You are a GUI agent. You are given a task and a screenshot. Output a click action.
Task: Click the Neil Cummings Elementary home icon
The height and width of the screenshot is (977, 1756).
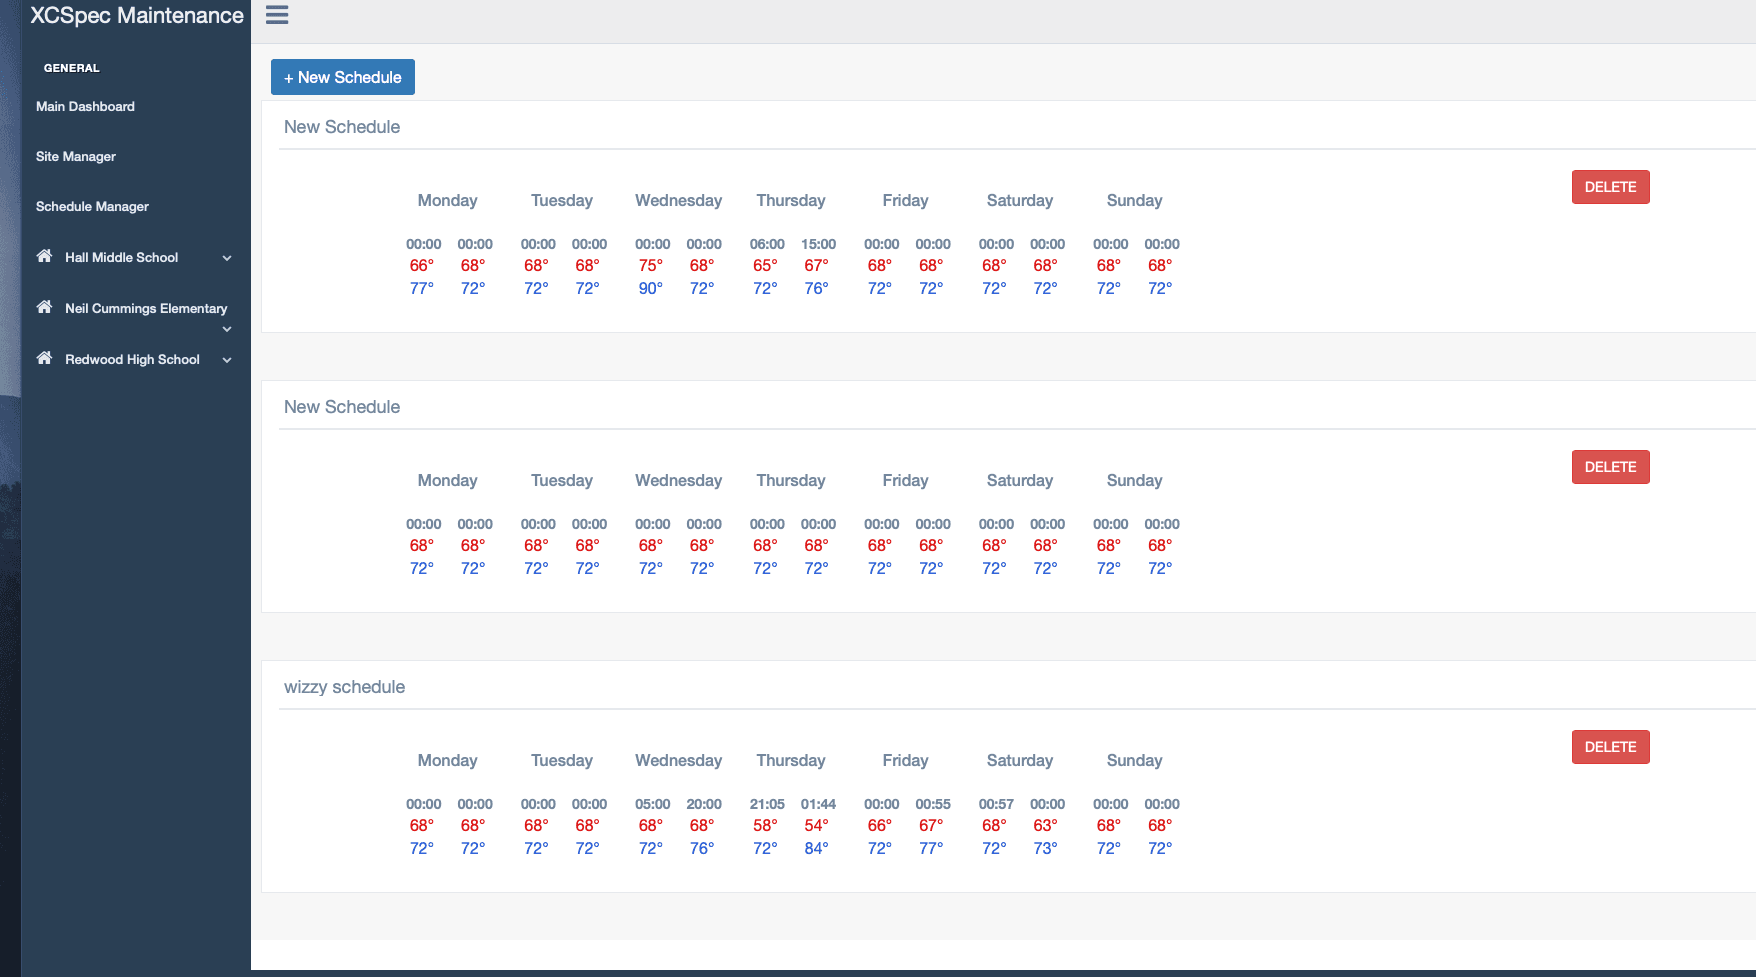[x=44, y=307]
